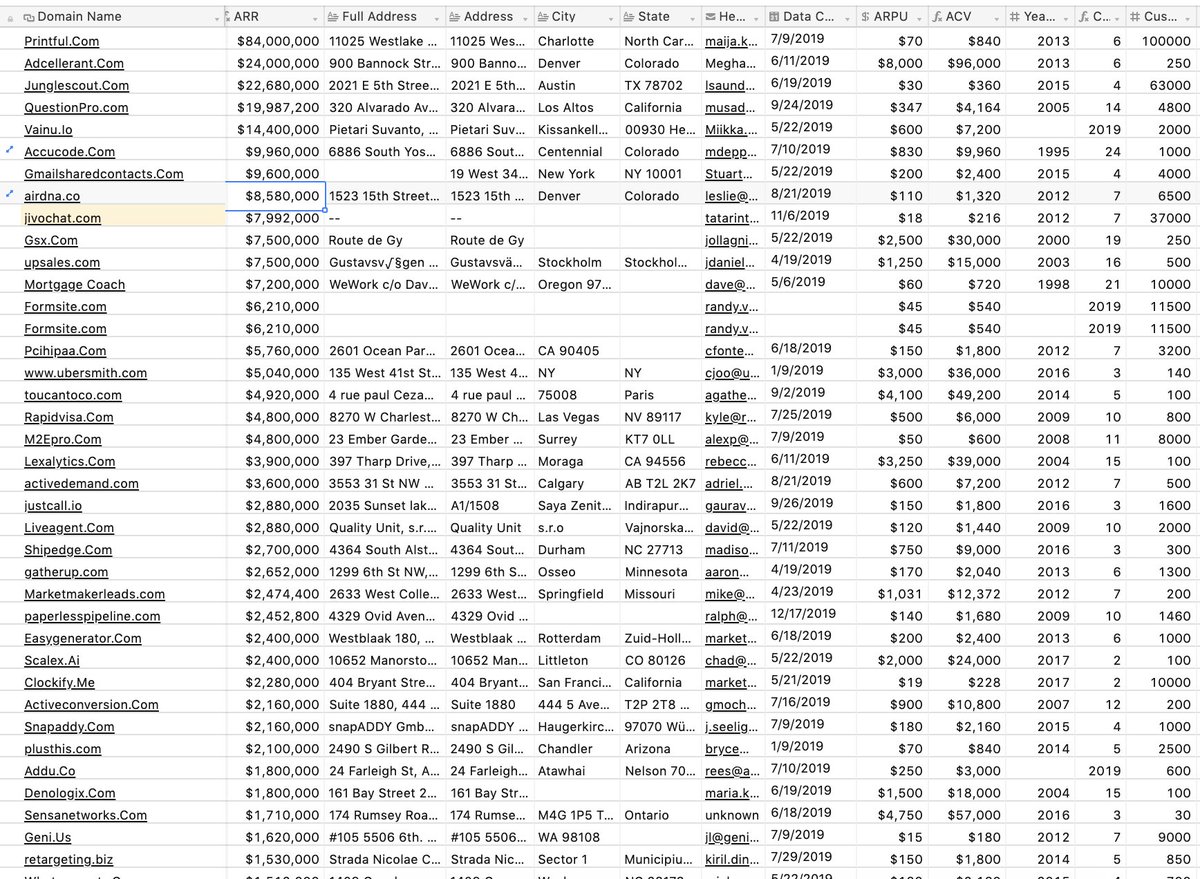Open the Full Address column dropdown arrow

coord(439,17)
